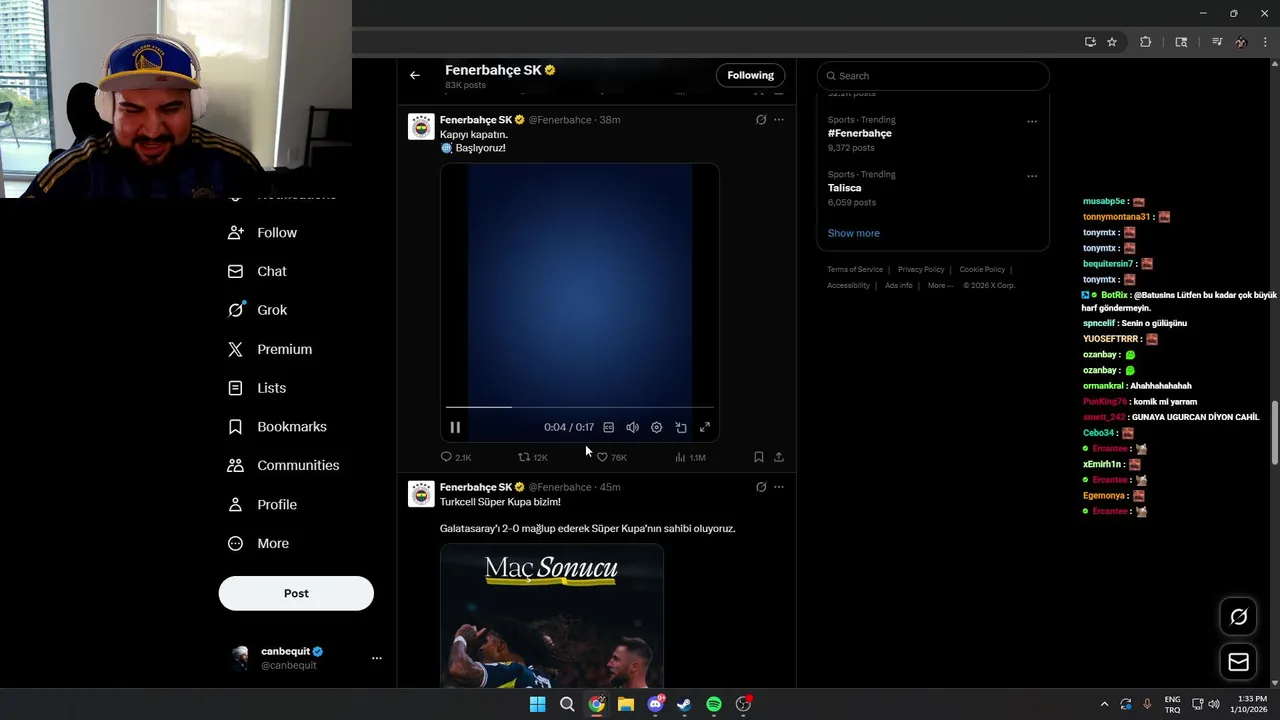Viewport: 1280px width, 720px height.
Task: Open the Accessibility footer link
Action: [x=848, y=285]
